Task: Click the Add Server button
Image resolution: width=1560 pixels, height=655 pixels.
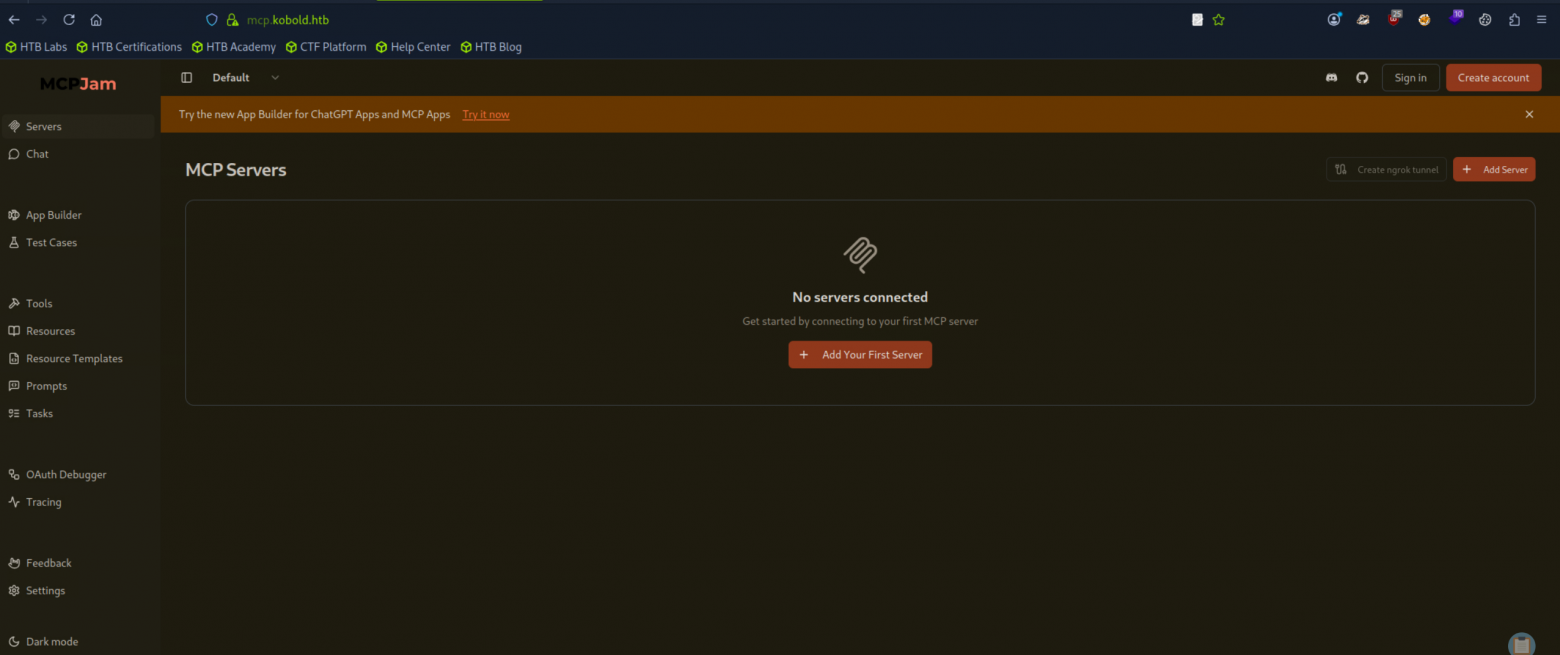Action: pyautogui.click(x=1493, y=169)
